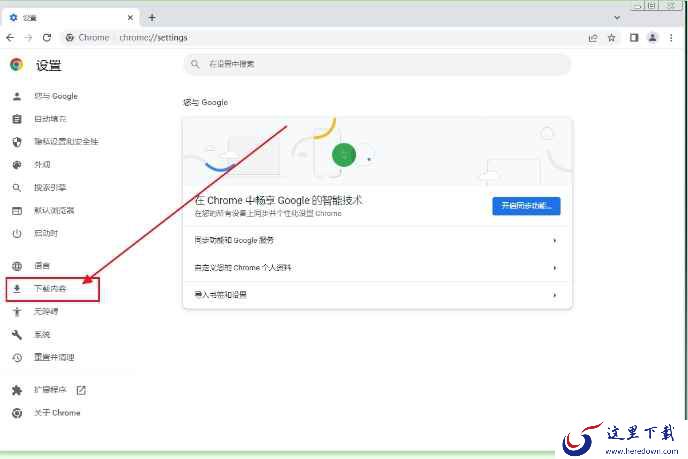Click the share page icon in address bar

pyautogui.click(x=593, y=38)
